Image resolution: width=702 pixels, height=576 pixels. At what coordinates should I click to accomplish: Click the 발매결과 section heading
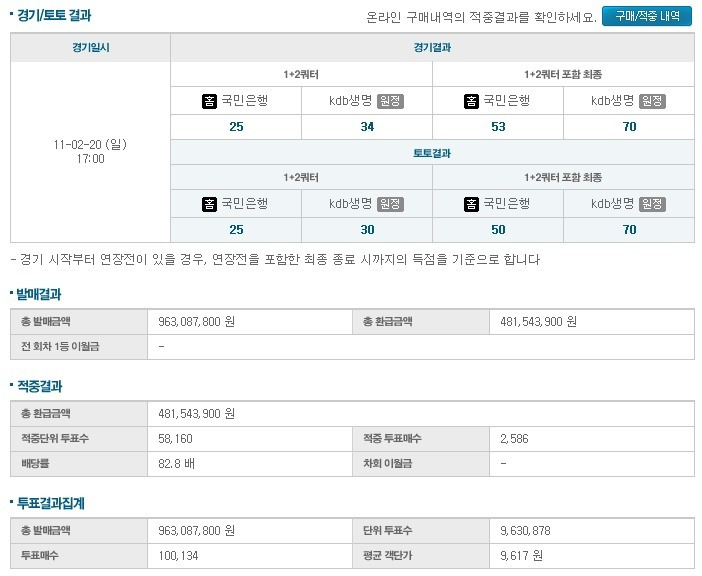coord(39,294)
